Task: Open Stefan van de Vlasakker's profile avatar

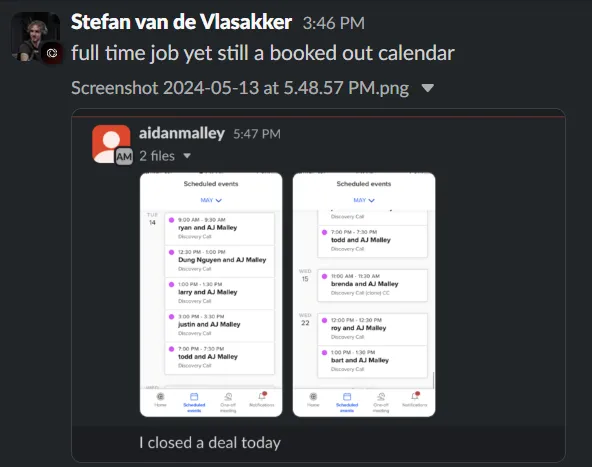Action: coord(35,37)
